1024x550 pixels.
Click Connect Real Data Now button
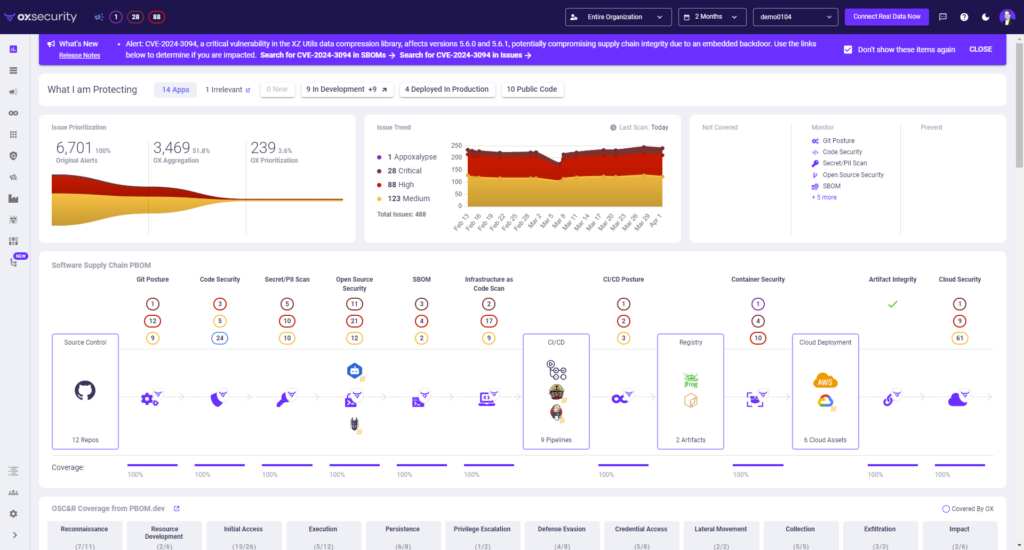click(x=887, y=17)
